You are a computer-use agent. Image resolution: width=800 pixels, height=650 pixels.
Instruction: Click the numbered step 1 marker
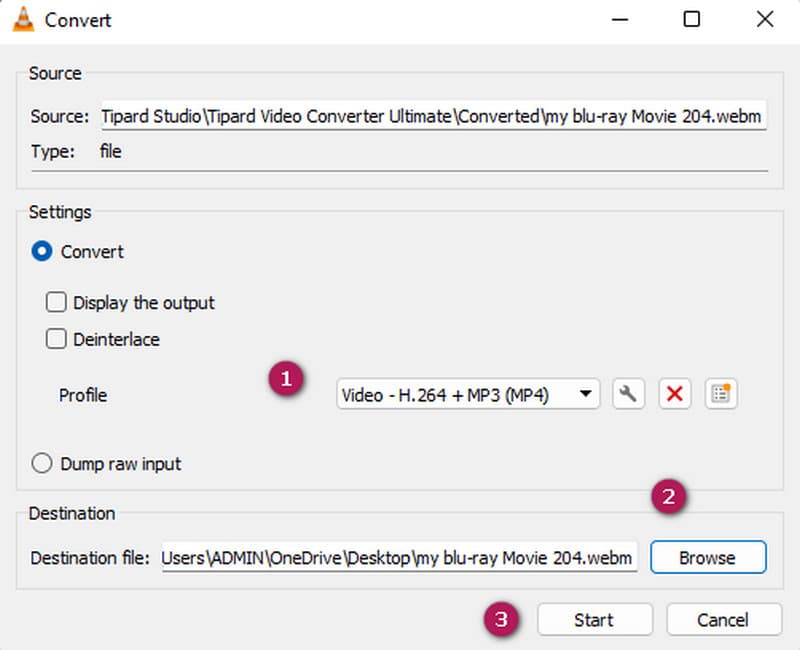click(x=287, y=380)
